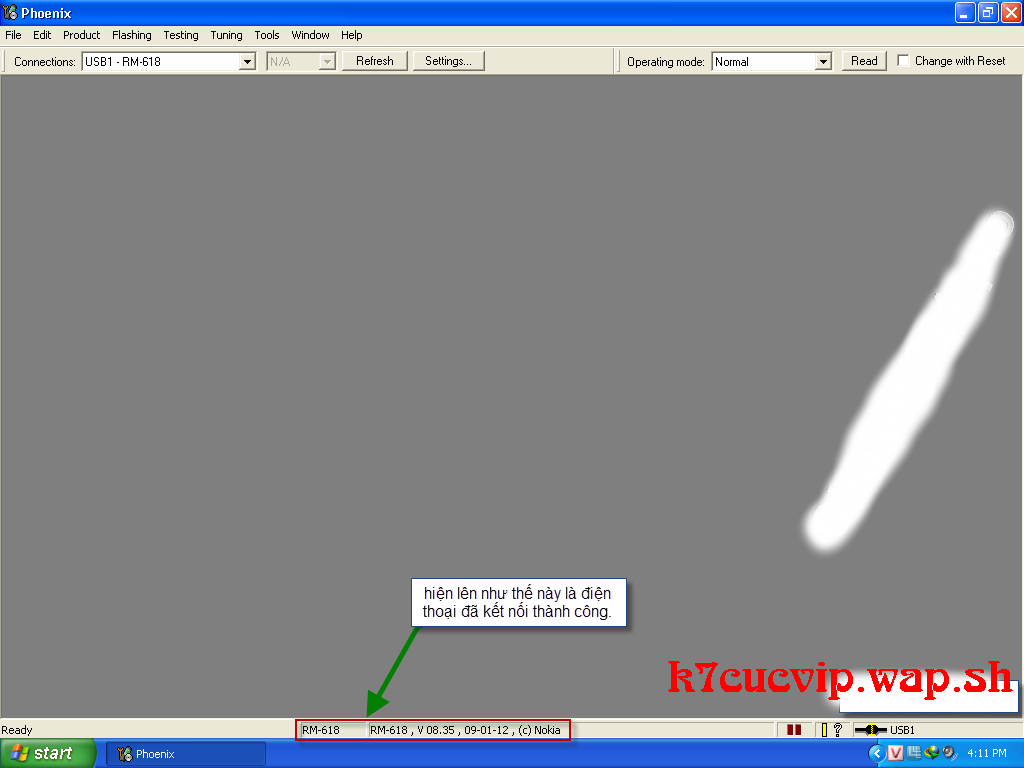
Task: Click the network globe tray icon
Action: point(931,753)
